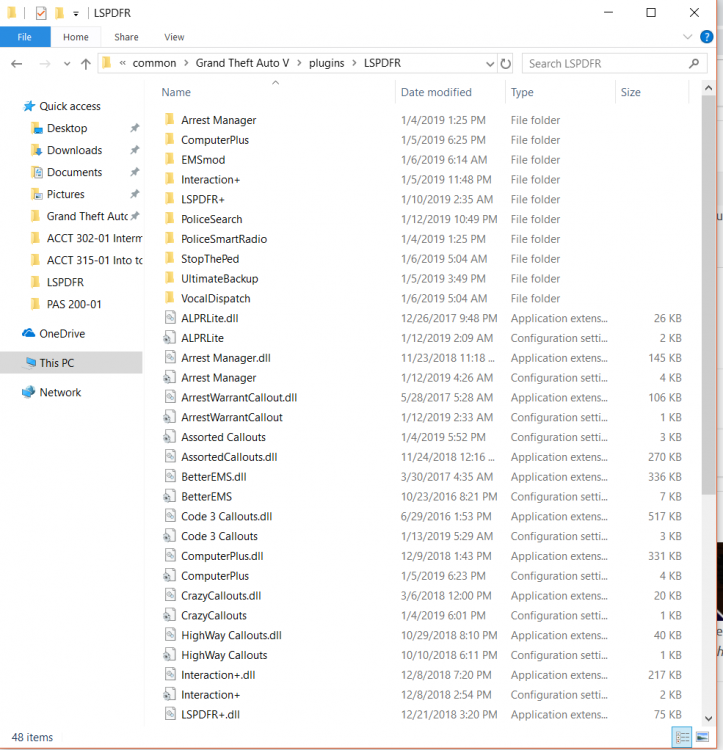Select Network in the navigation pane
This screenshot has height=750, width=723.
click(60, 392)
